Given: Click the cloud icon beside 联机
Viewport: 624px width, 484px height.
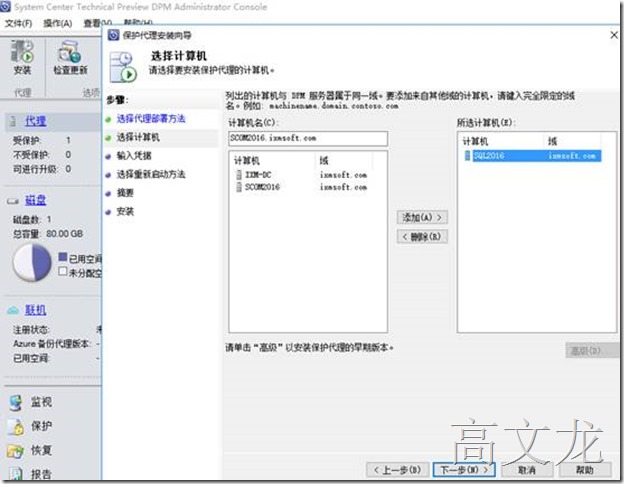Looking at the screenshot, I should pyautogui.click(x=13, y=310).
